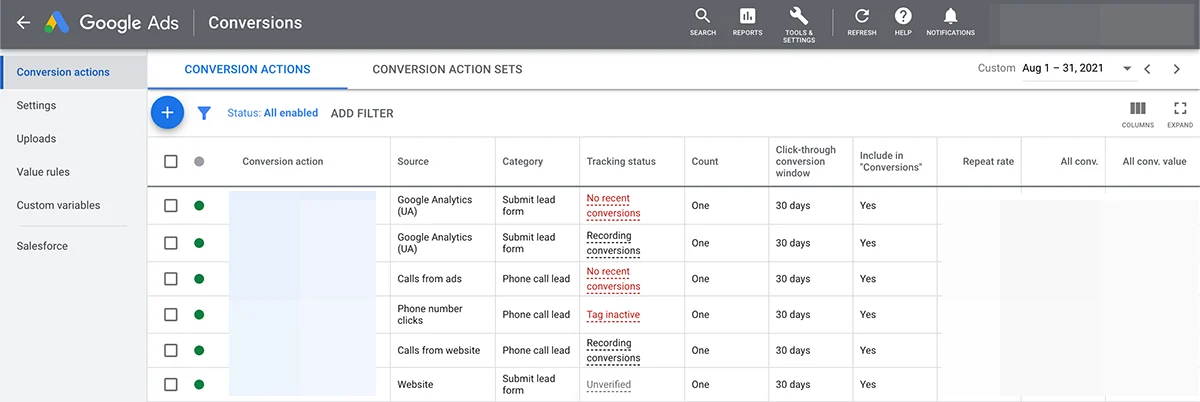Expand the table to full view
Viewport: 1200px width, 402px height.
point(1180,113)
